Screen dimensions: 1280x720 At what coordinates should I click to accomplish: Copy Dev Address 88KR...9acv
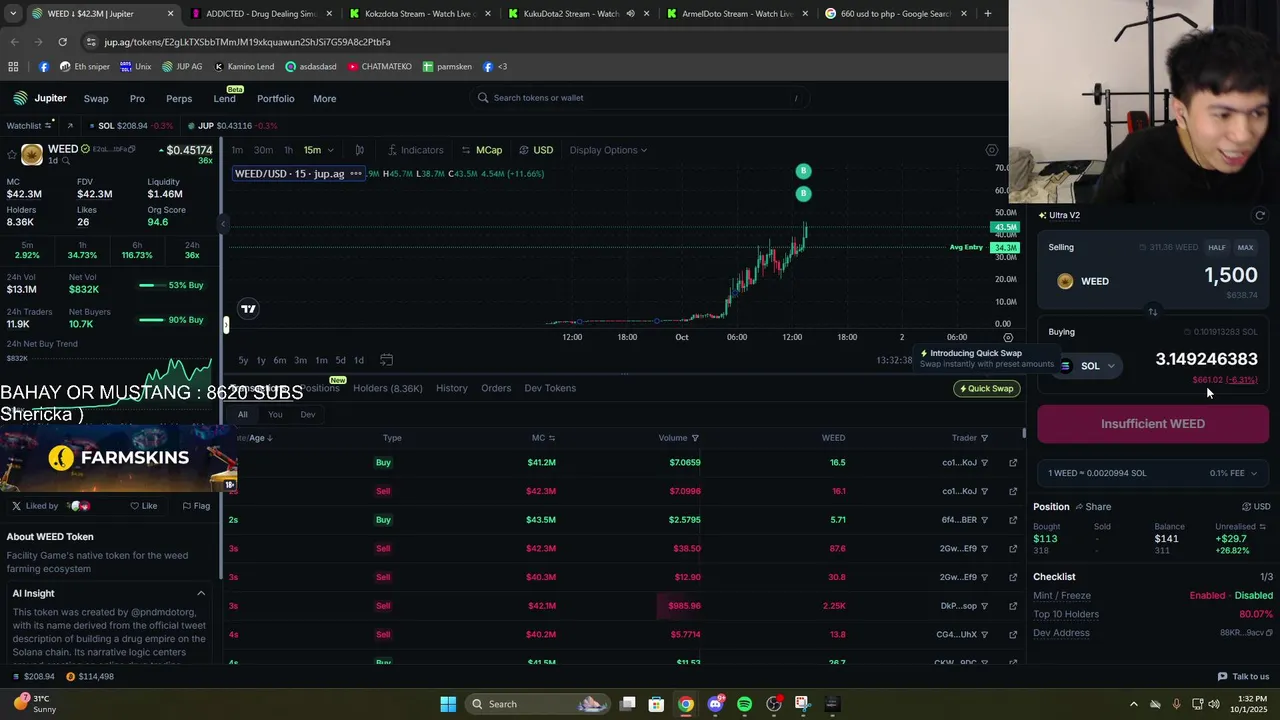click(x=1268, y=633)
